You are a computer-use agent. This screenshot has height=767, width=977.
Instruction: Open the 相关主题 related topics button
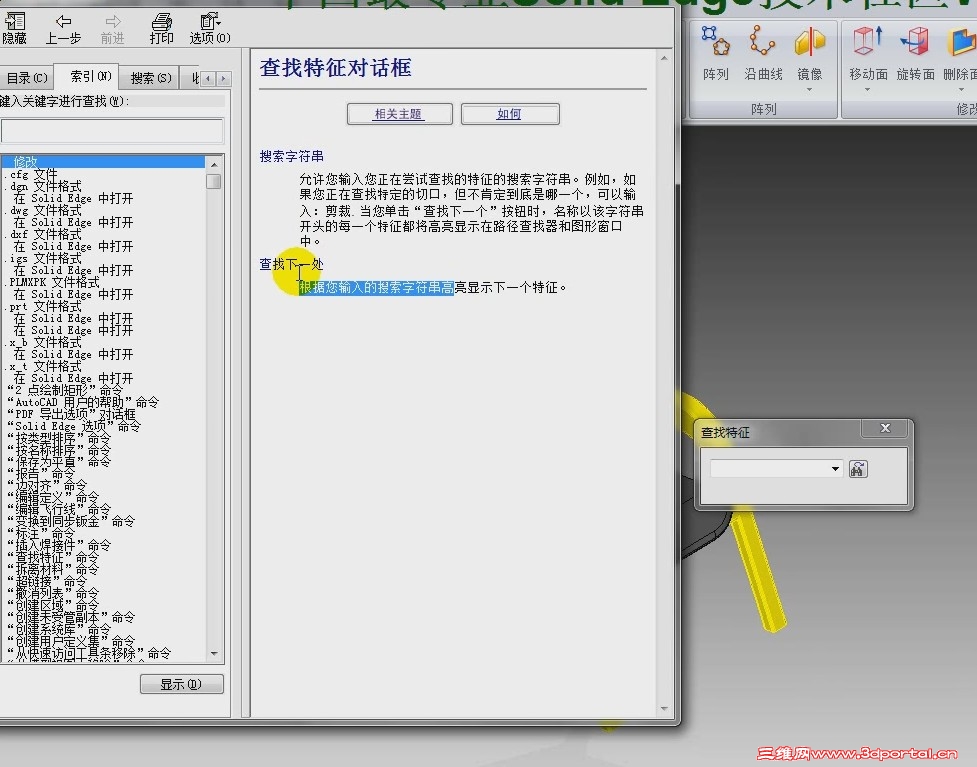pyautogui.click(x=399, y=114)
